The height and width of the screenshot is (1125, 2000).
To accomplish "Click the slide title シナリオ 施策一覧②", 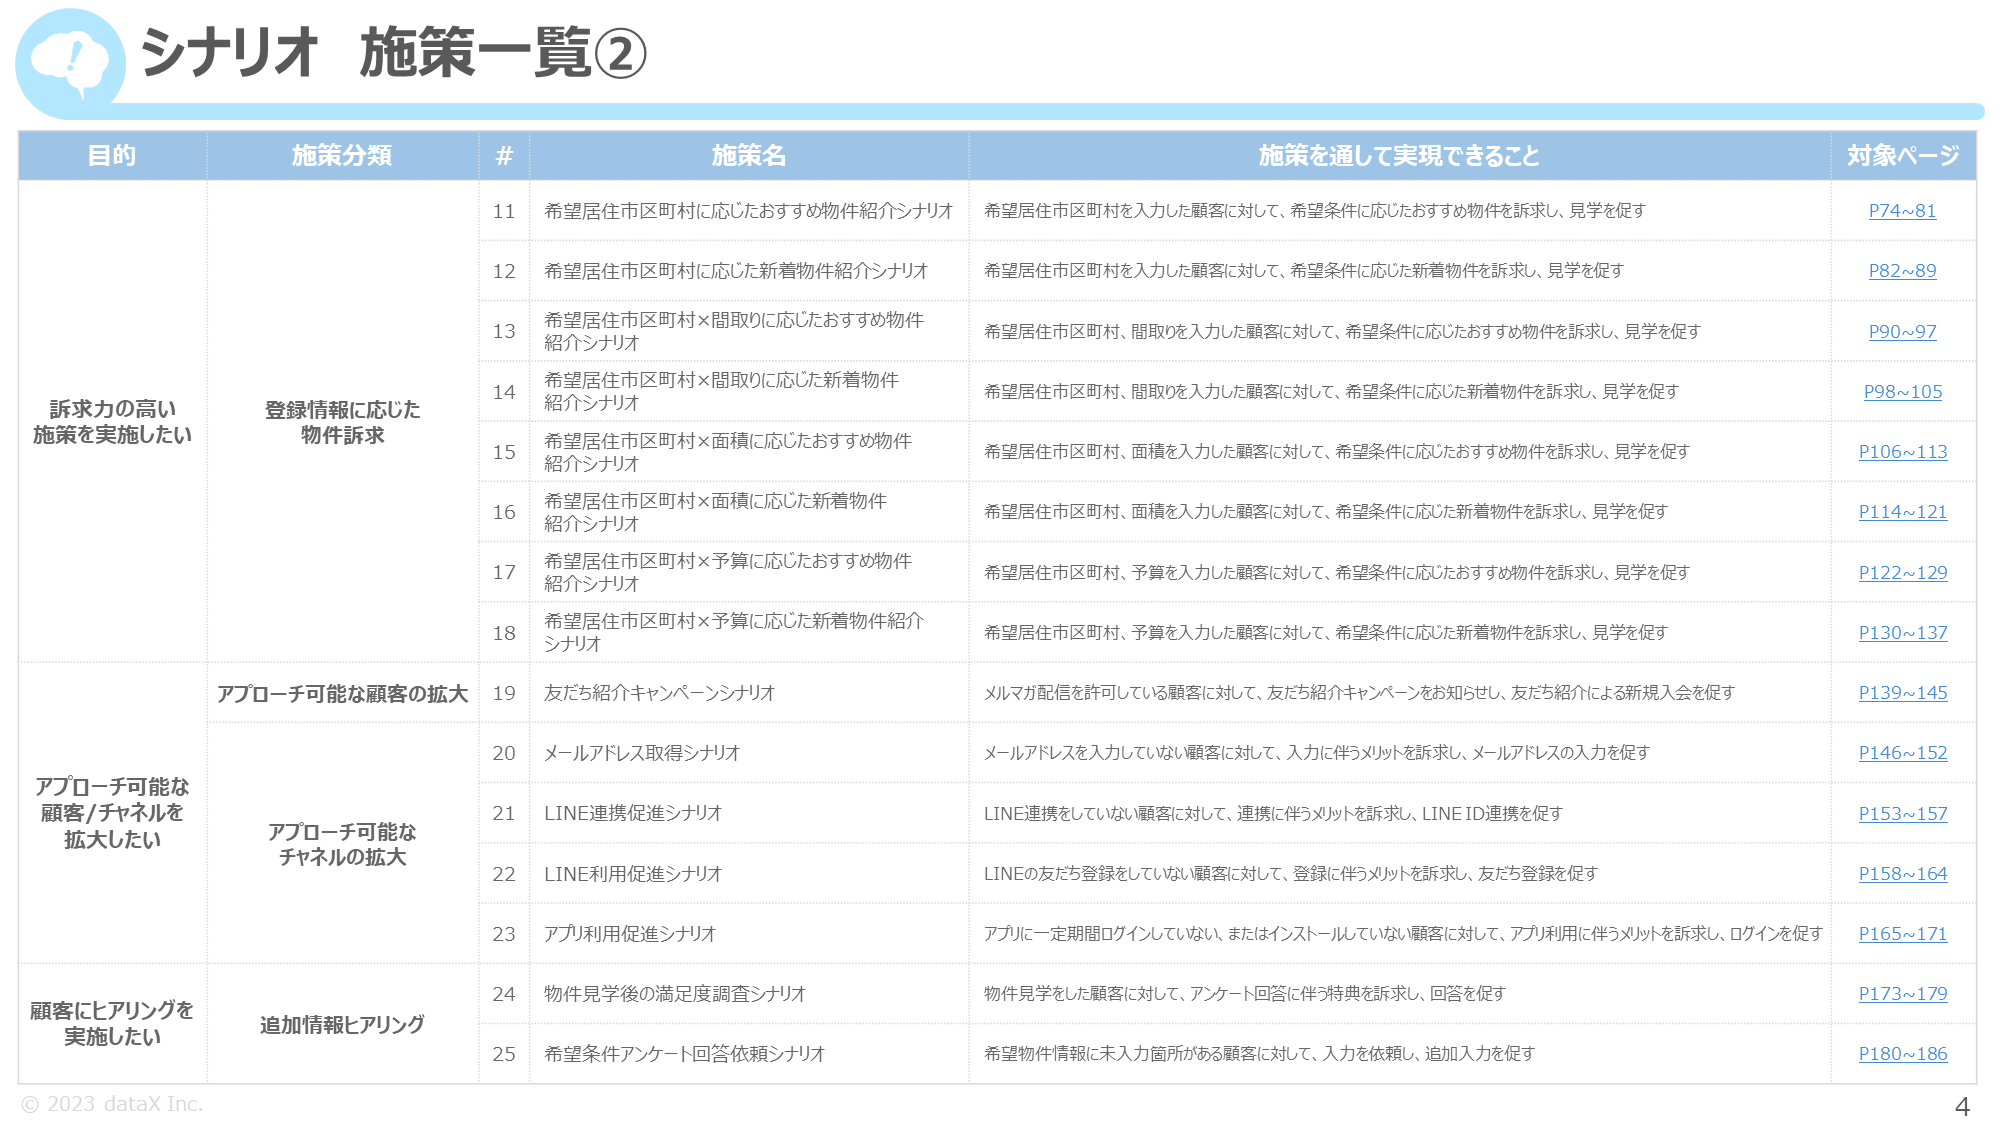I will (393, 53).
